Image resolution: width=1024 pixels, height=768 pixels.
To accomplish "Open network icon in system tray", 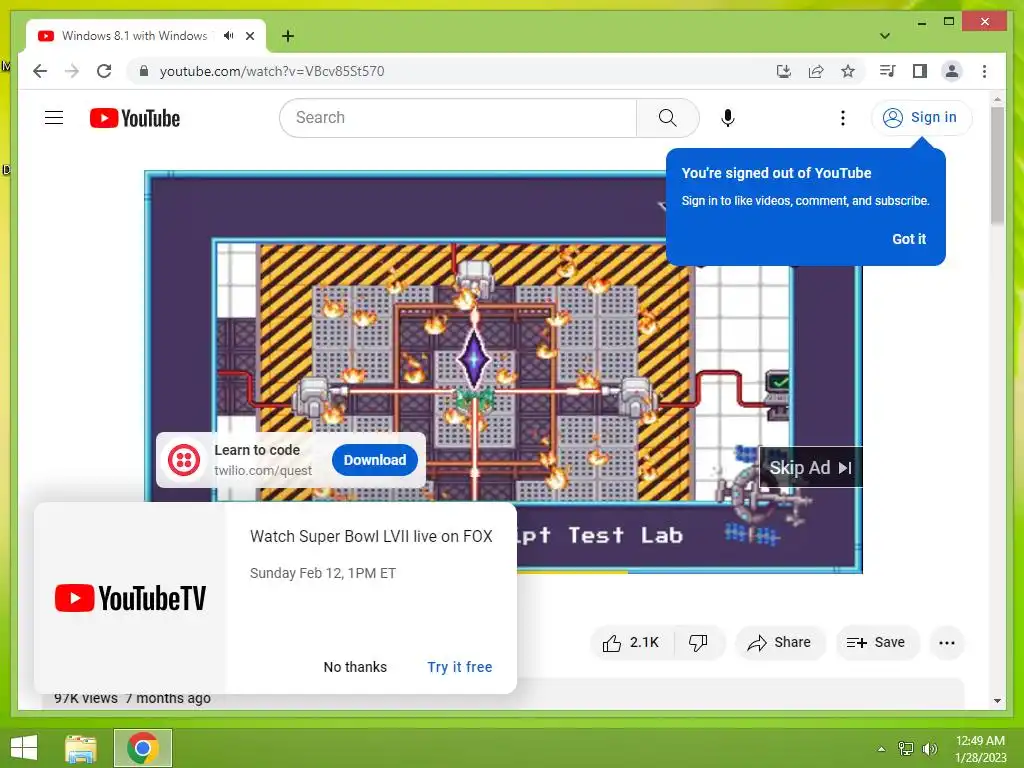I will [x=906, y=749].
